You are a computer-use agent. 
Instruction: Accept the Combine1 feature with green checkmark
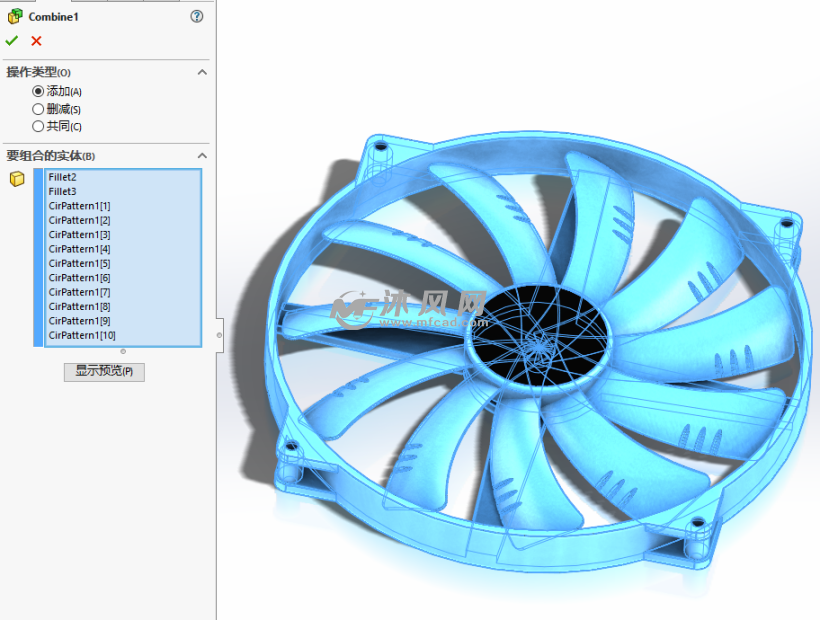click(12, 40)
